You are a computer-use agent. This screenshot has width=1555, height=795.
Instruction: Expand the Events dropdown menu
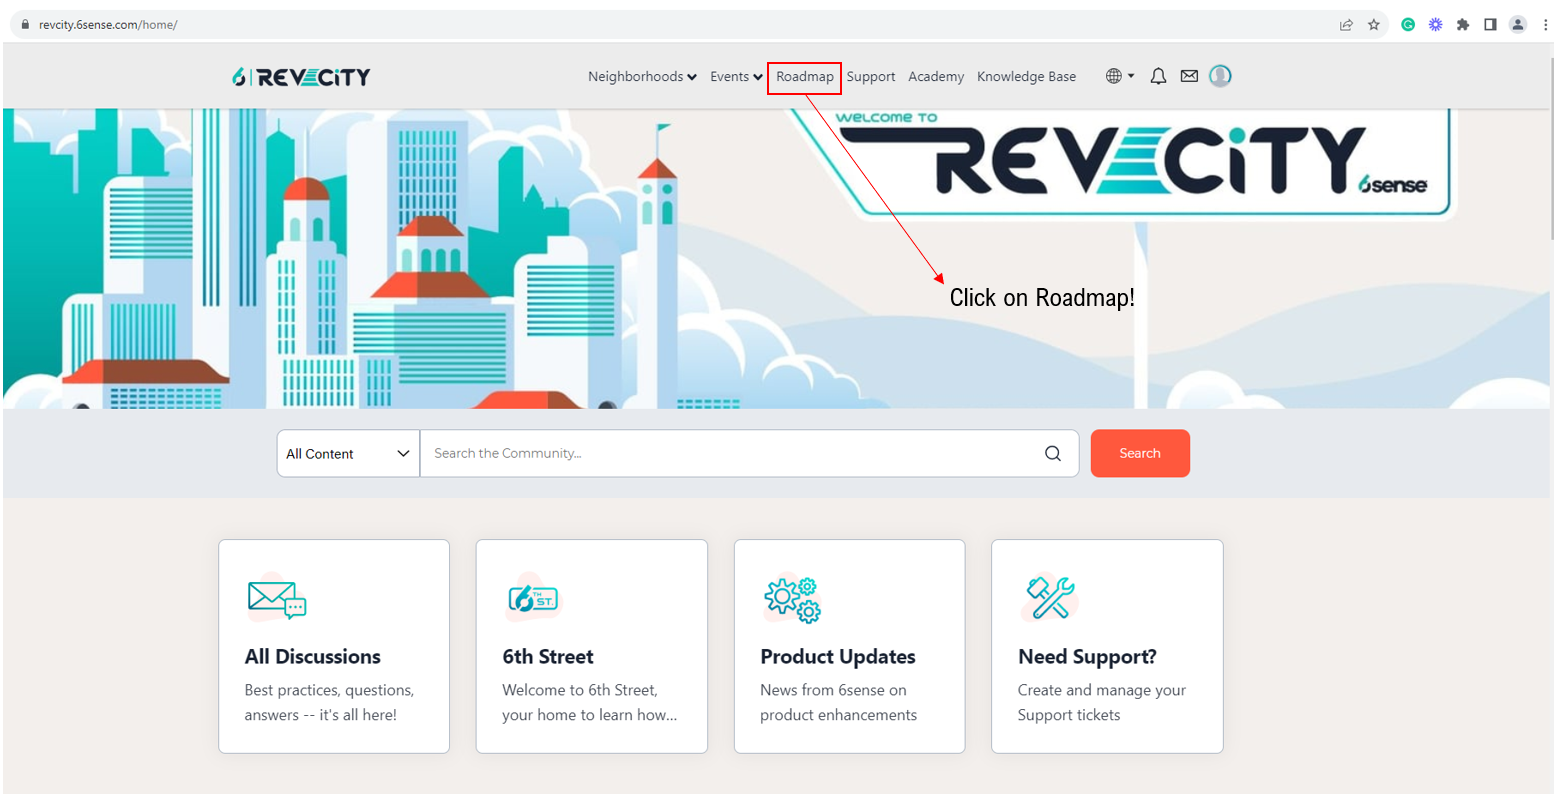tap(736, 76)
